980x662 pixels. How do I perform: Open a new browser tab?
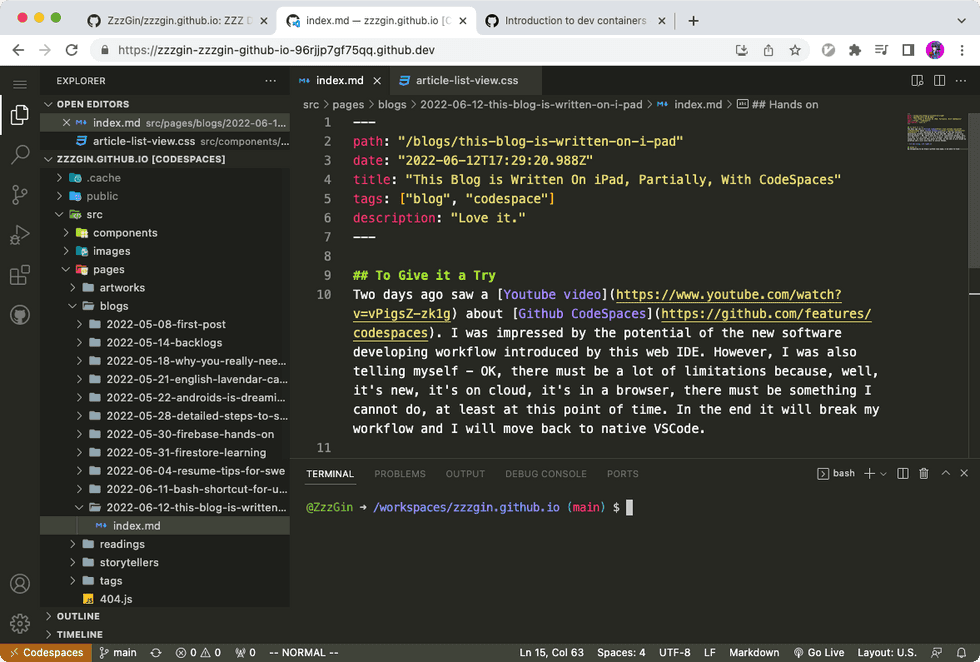(x=693, y=21)
